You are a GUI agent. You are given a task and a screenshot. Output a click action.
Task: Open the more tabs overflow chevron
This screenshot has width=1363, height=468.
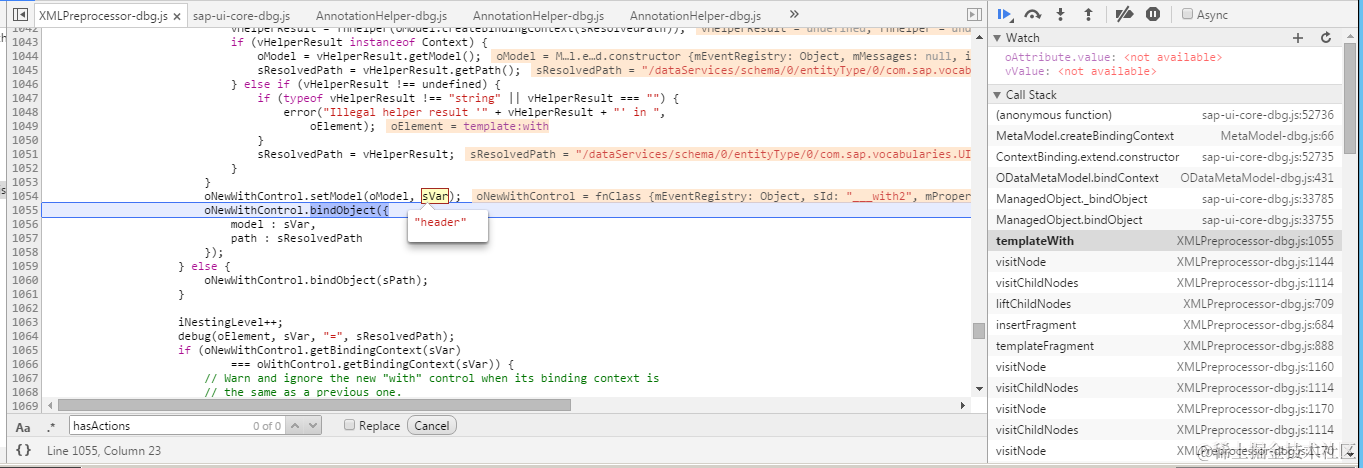click(794, 15)
